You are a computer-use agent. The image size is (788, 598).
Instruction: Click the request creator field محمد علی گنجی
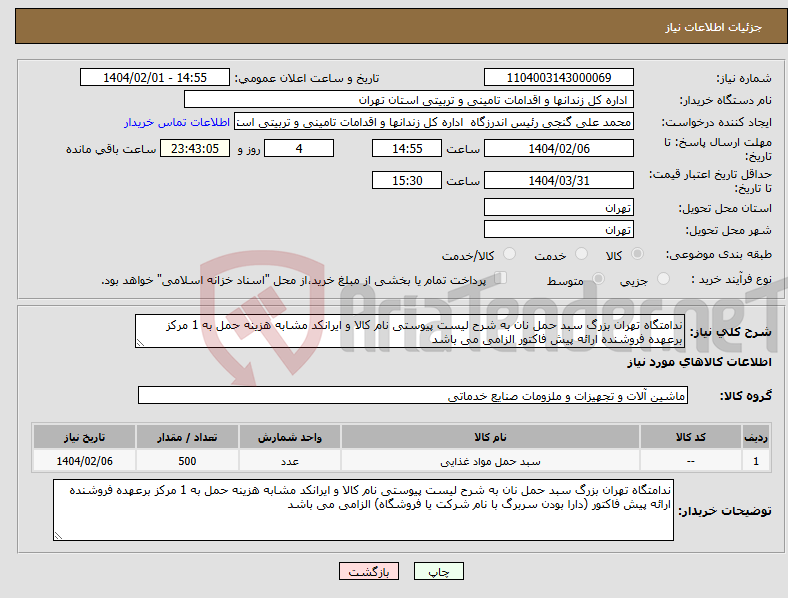pyautogui.click(x=434, y=122)
